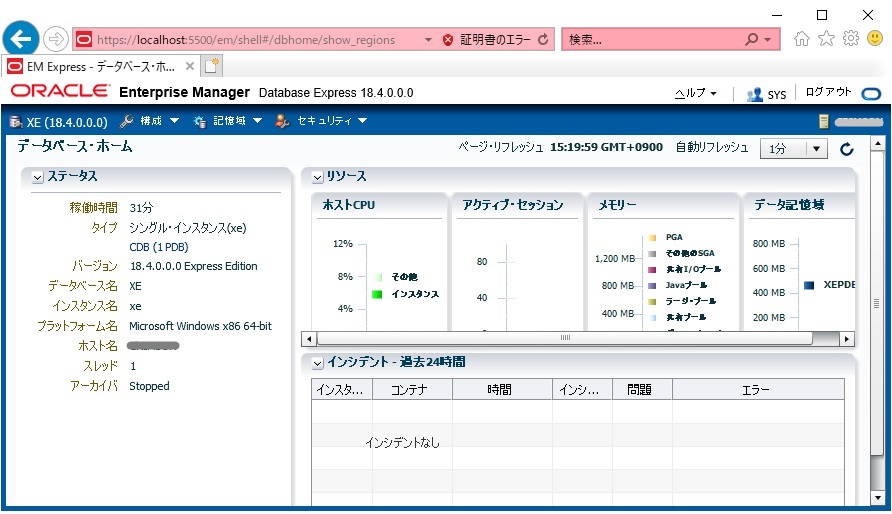892x514 pixels.
Task: Click the certificate error shield icon
Action: [448, 40]
